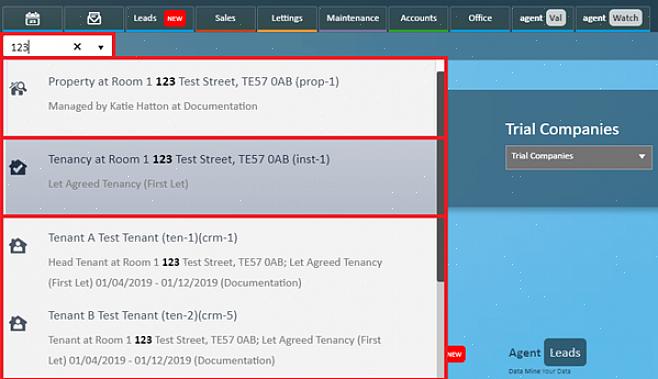
Task: Click the Agent Leads logo
Action: point(547,353)
